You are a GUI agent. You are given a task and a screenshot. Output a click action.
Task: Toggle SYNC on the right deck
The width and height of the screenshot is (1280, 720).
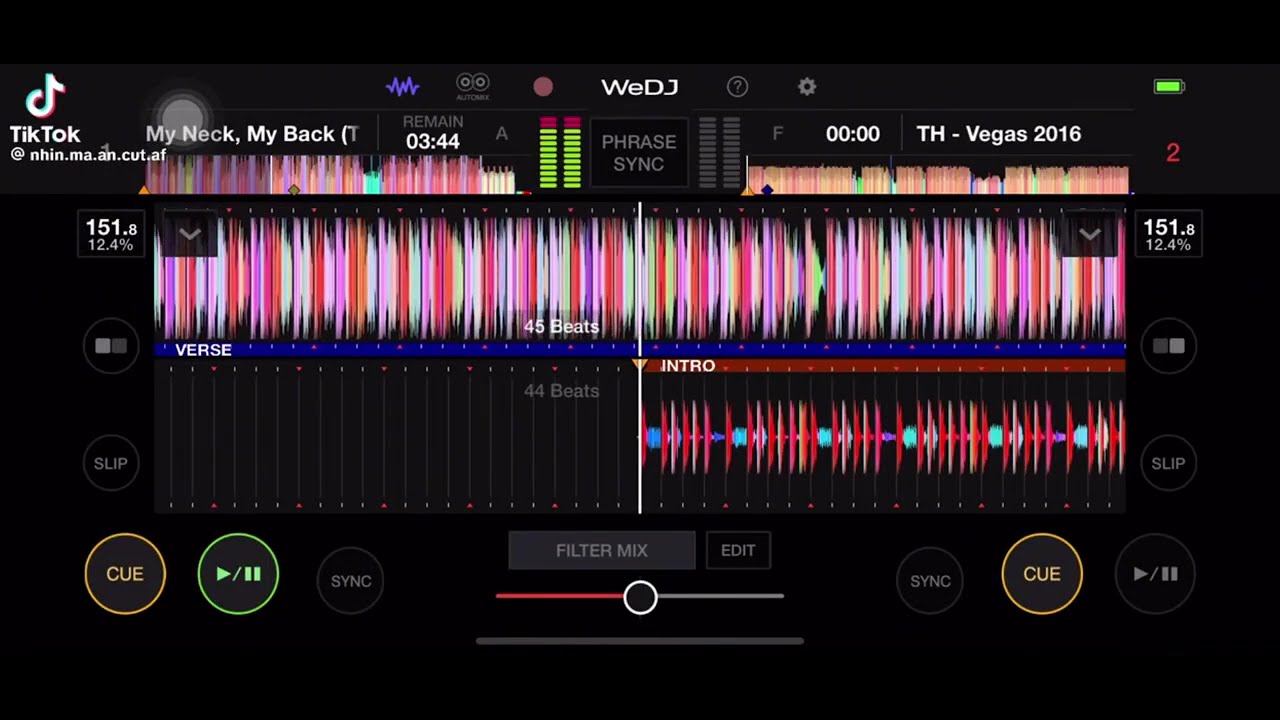tap(930, 581)
